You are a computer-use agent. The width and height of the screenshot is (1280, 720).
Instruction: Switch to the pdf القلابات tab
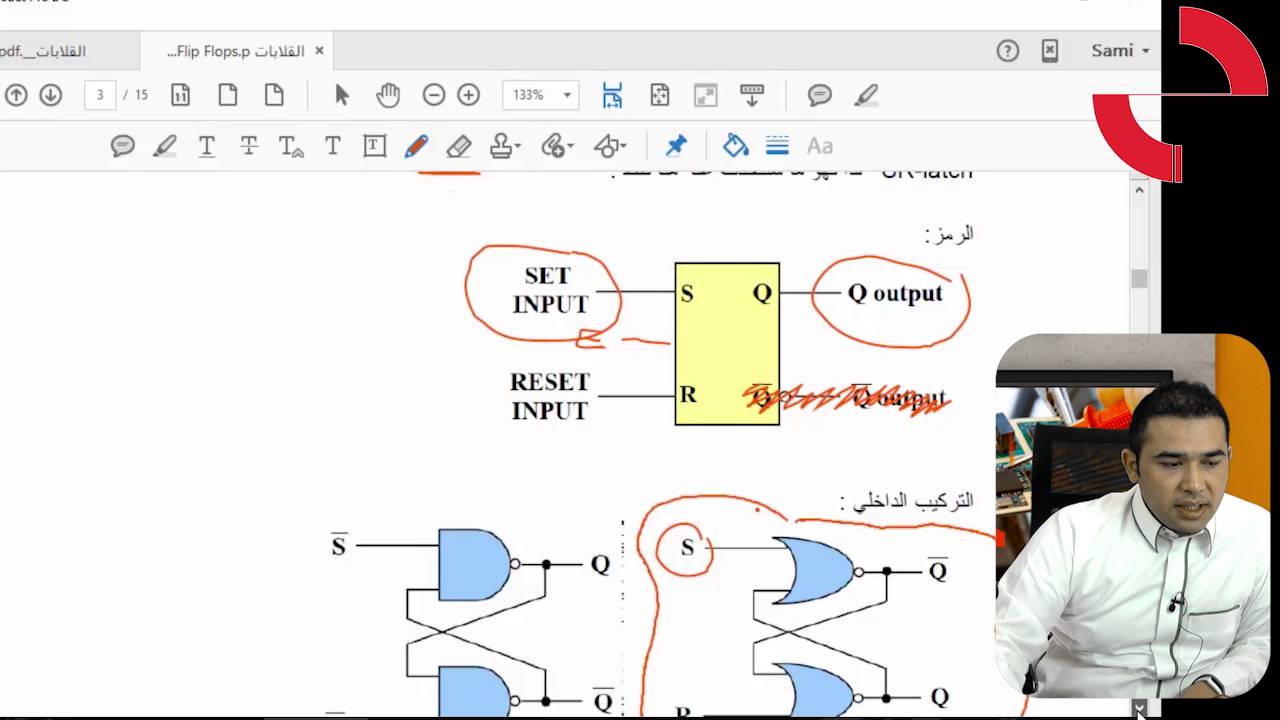point(43,51)
